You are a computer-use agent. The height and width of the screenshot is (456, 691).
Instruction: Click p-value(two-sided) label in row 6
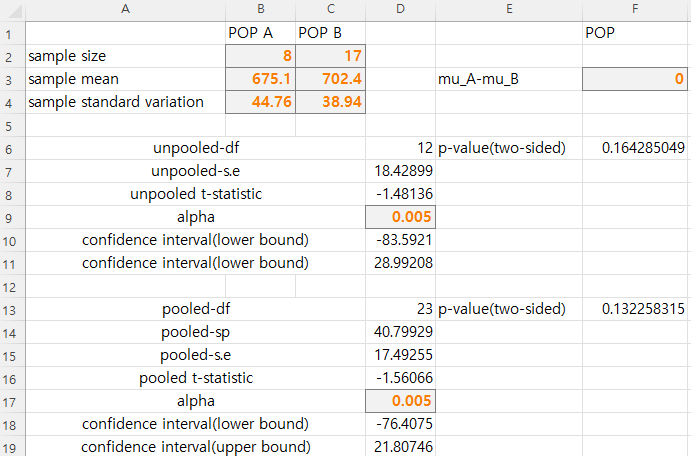pyautogui.click(x=509, y=148)
